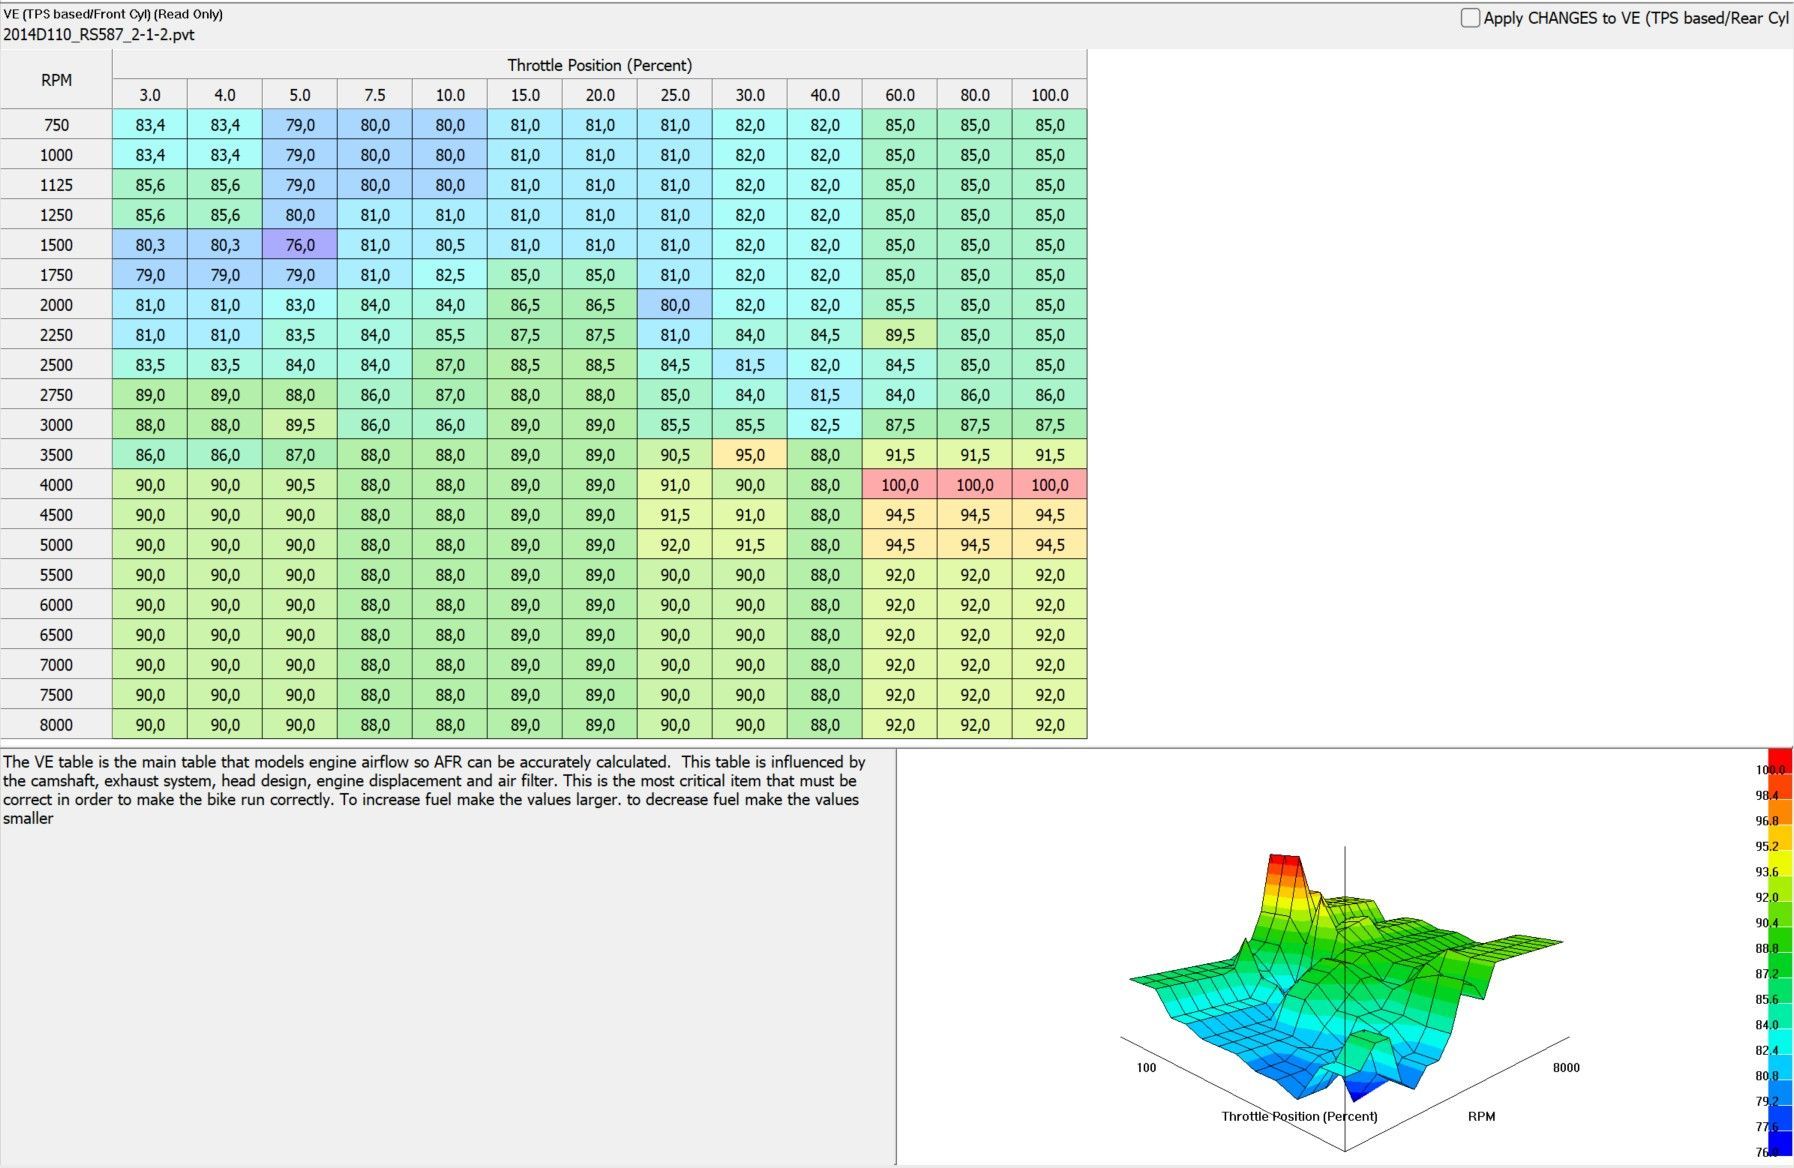Click the 2014D110_RS587_2-1-2.pvt file name label
Screen dimensions: 1794x1168
click(99, 35)
